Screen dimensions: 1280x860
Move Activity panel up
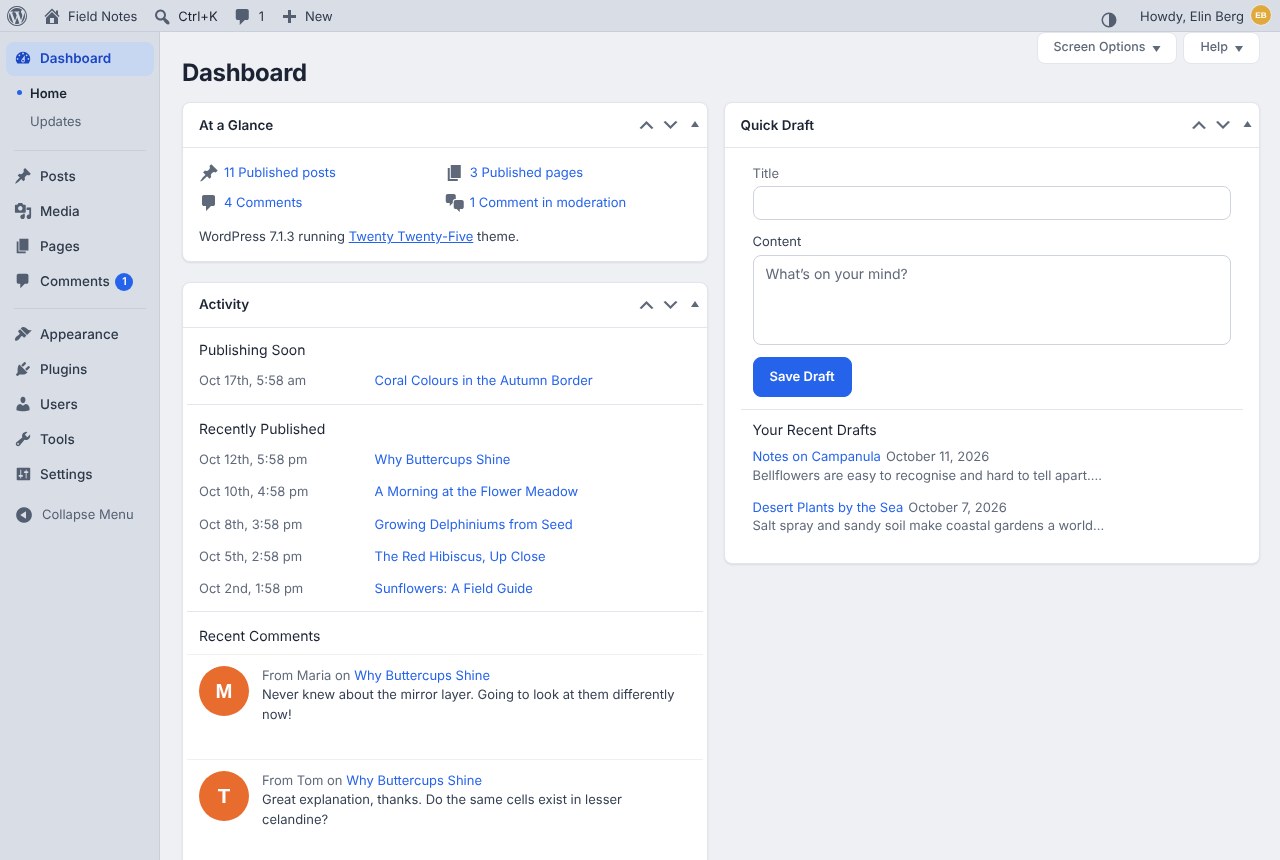(647, 304)
